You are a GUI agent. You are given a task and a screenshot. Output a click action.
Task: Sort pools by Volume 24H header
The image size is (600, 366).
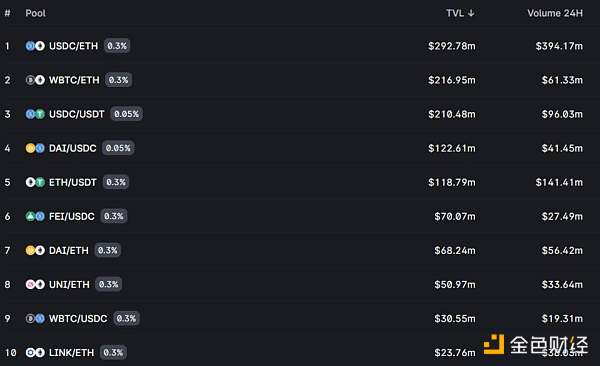555,13
